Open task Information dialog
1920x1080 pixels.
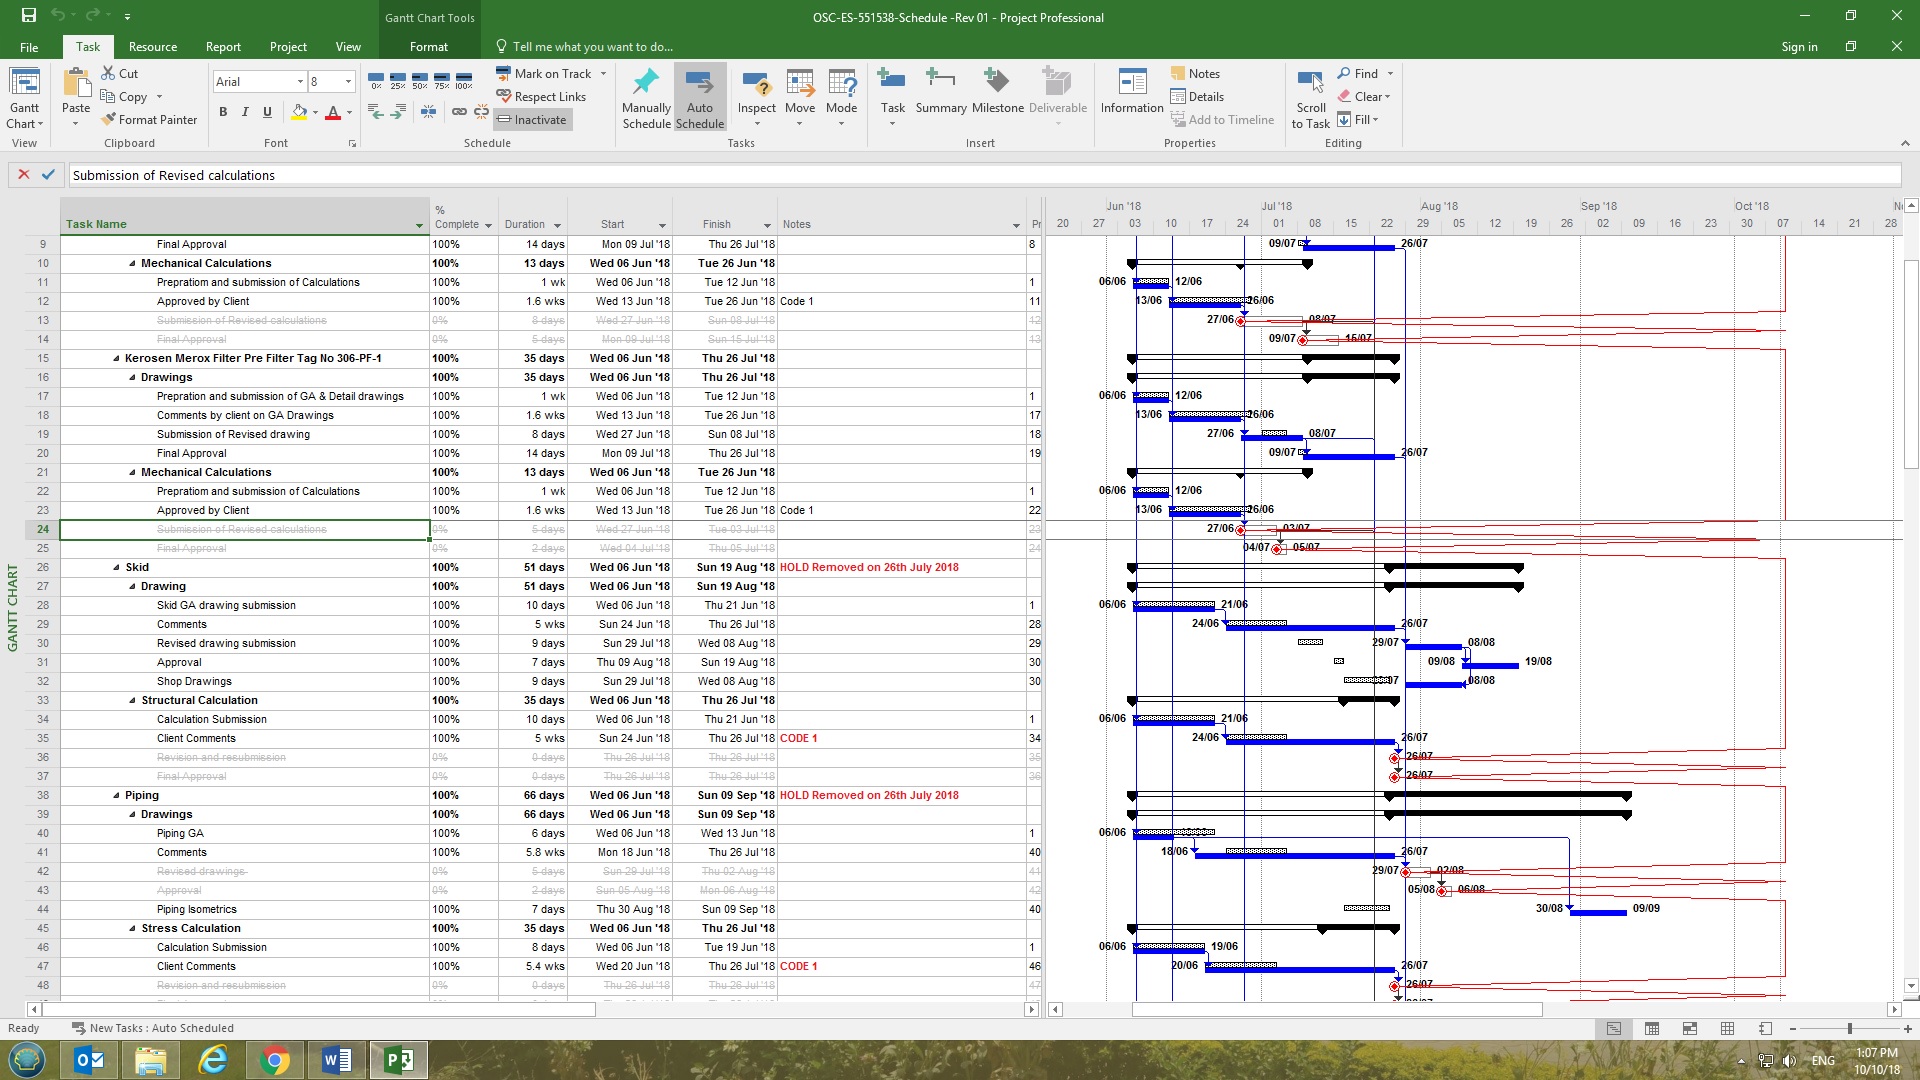[x=1132, y=91]
